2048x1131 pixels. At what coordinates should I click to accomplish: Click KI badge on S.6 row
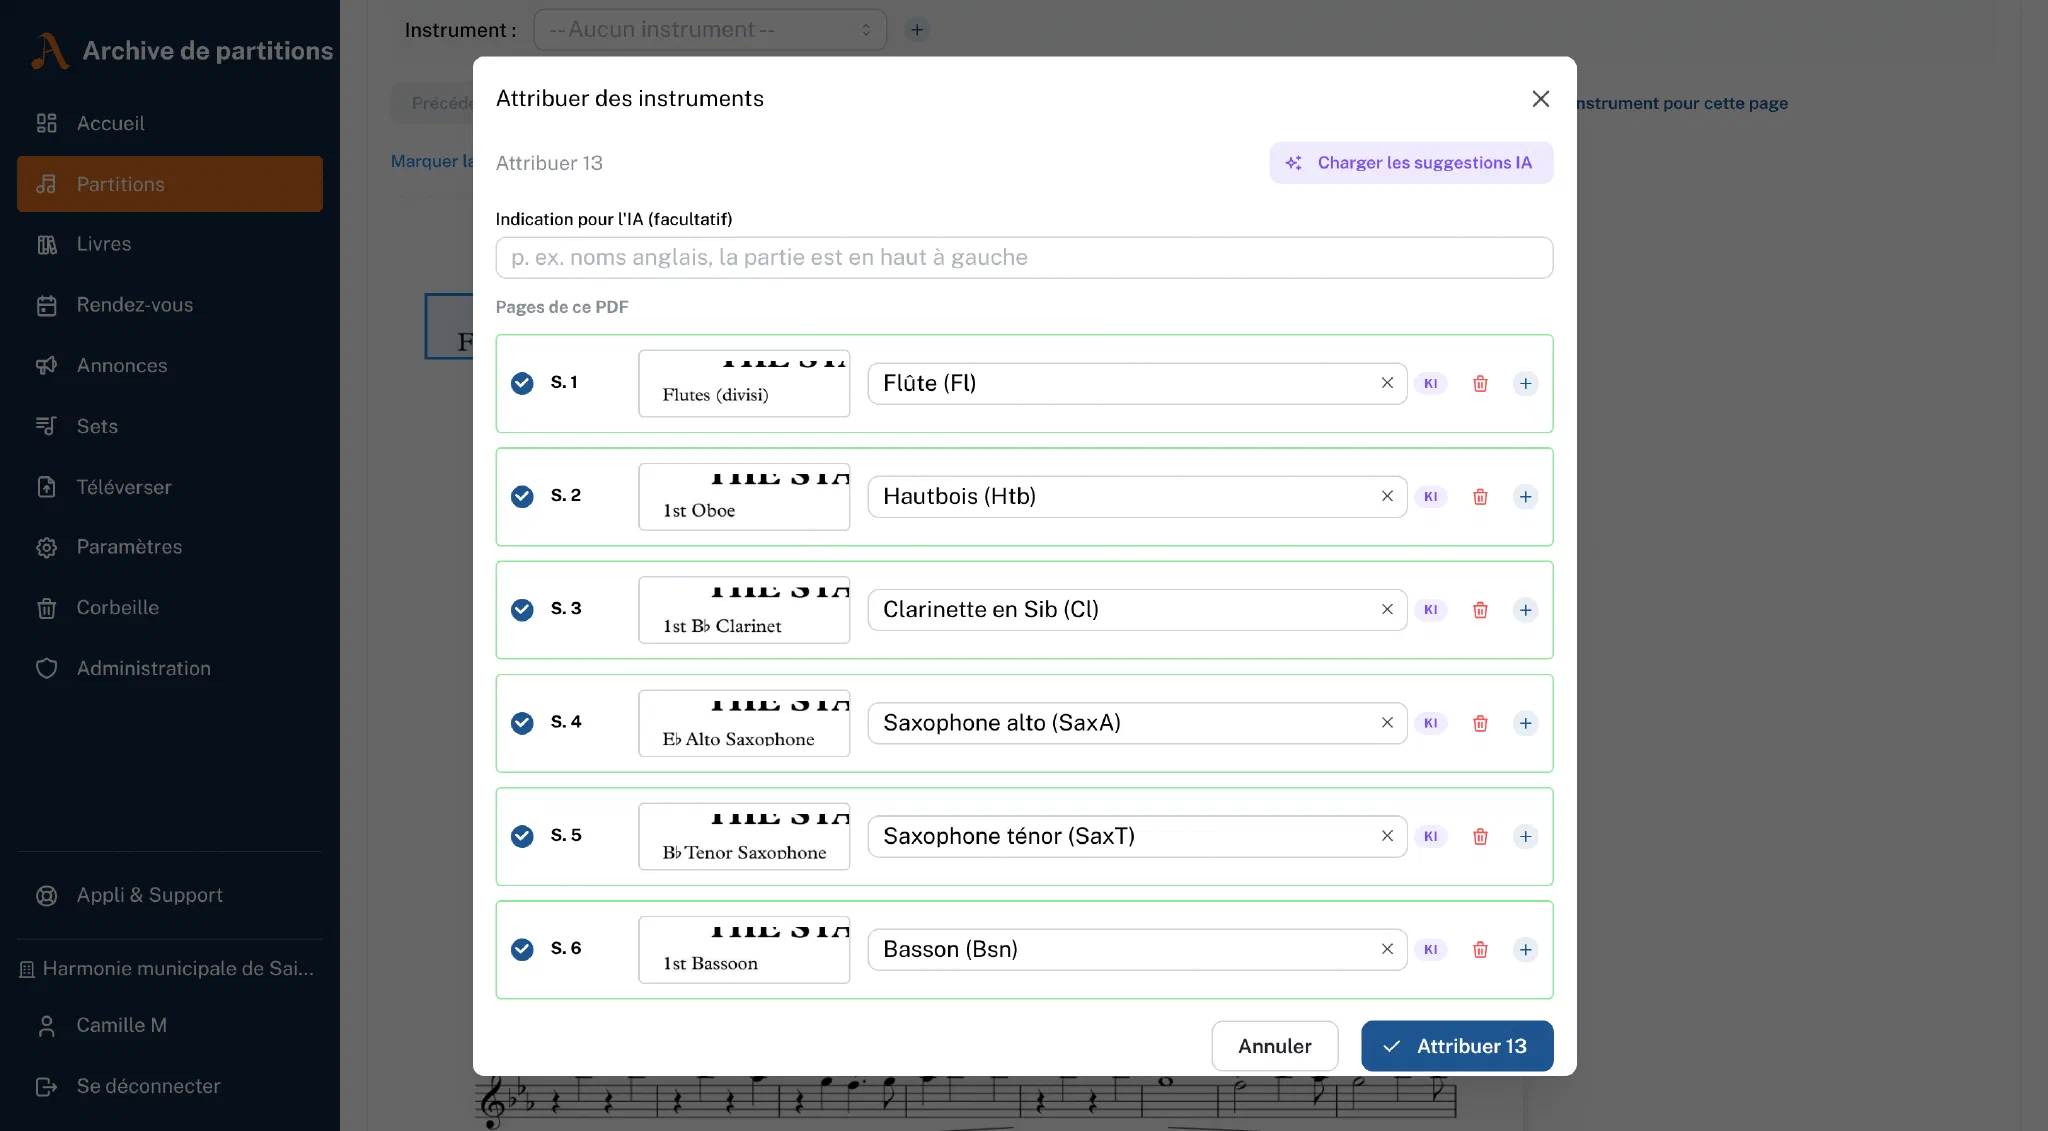tap(1431, 950)
